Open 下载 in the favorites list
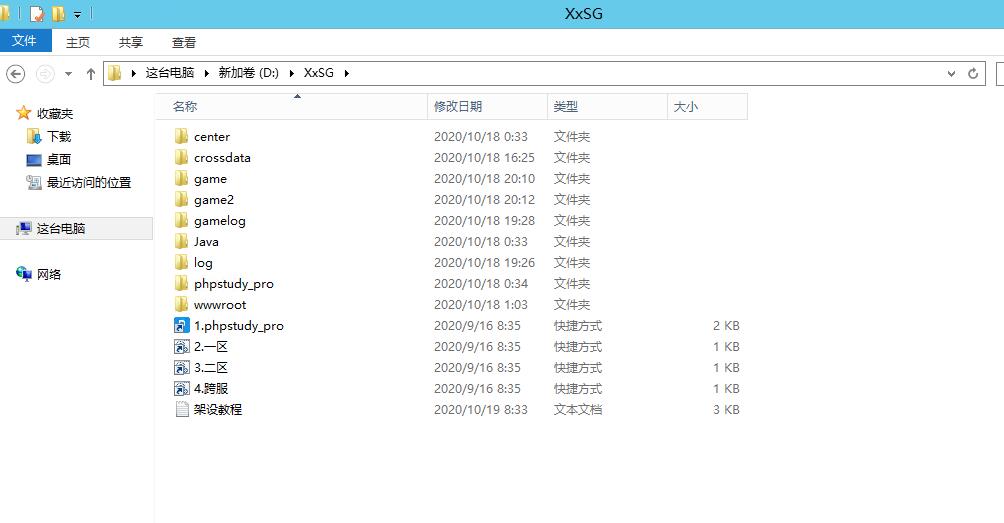1004x523 pixels. (x=59, y=137)
